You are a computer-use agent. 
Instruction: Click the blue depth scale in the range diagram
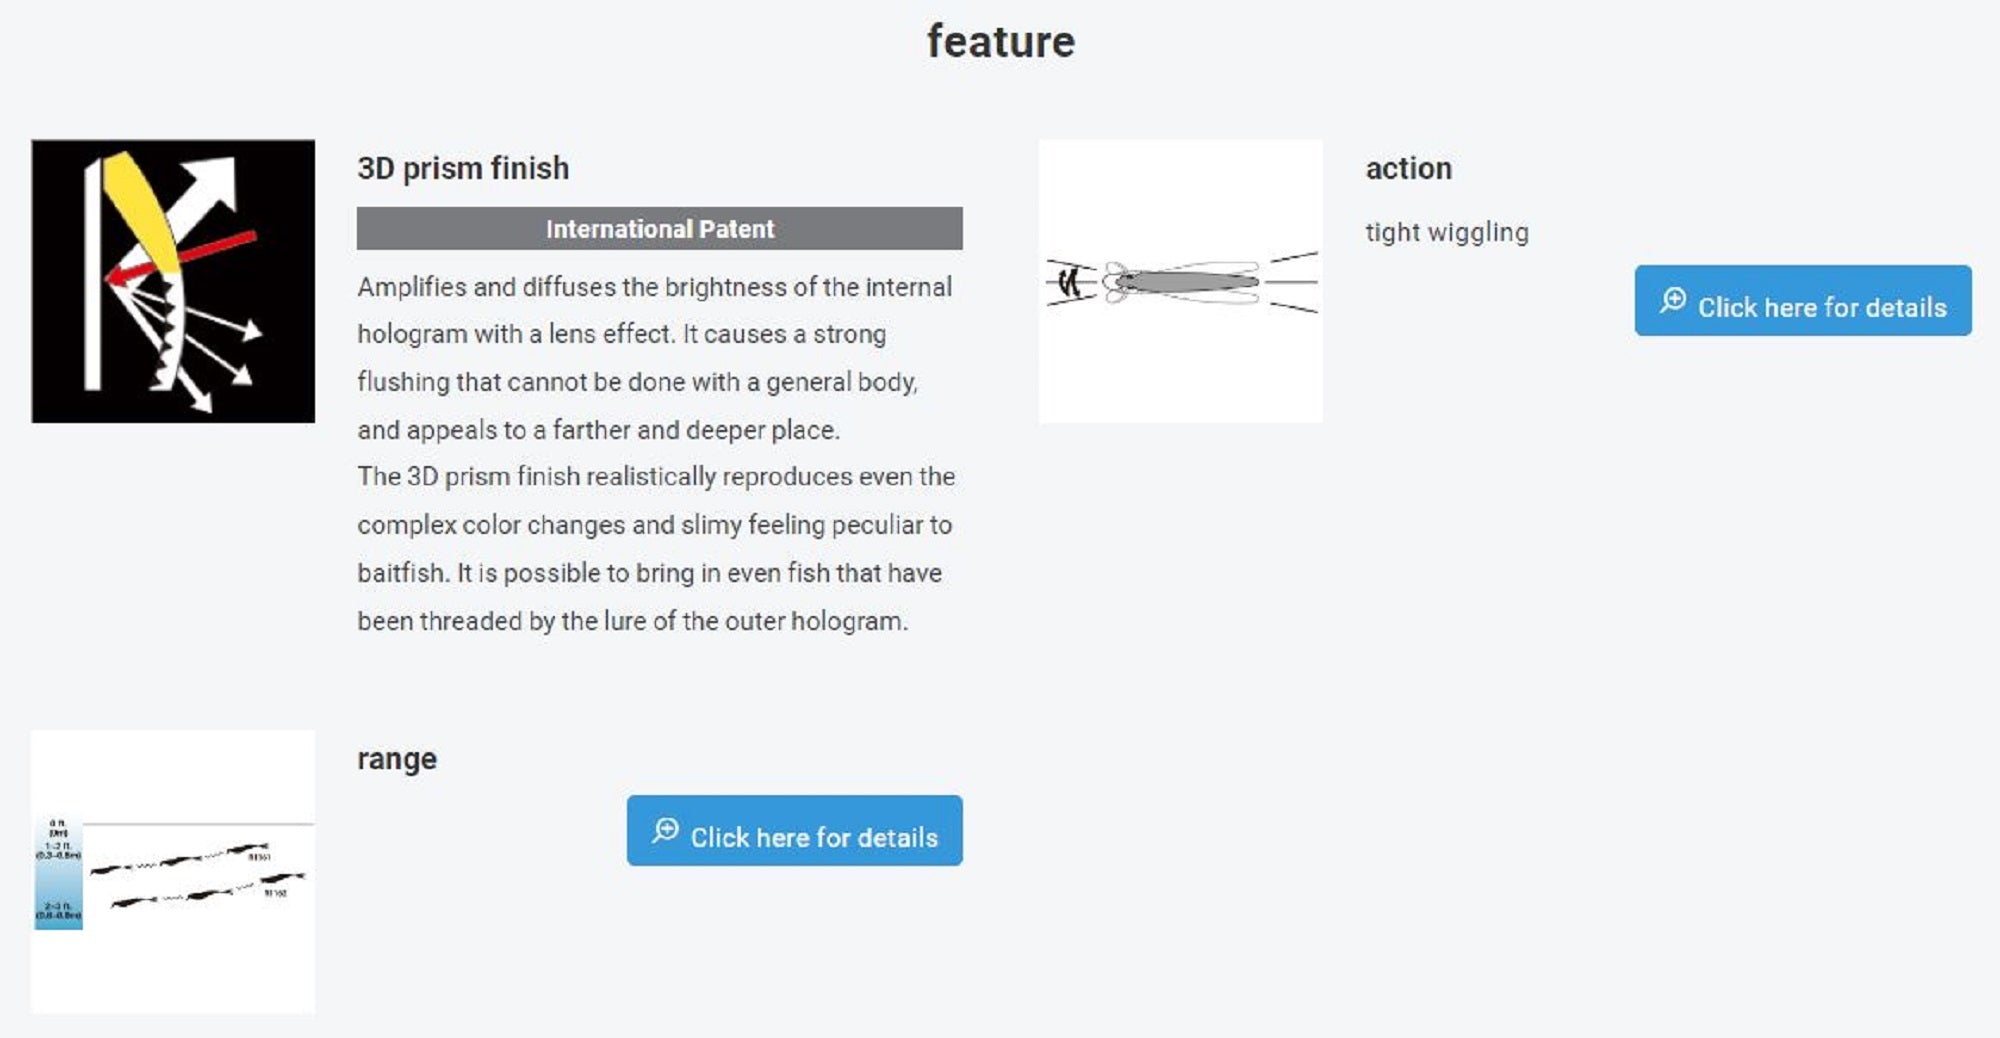(58, 876)
